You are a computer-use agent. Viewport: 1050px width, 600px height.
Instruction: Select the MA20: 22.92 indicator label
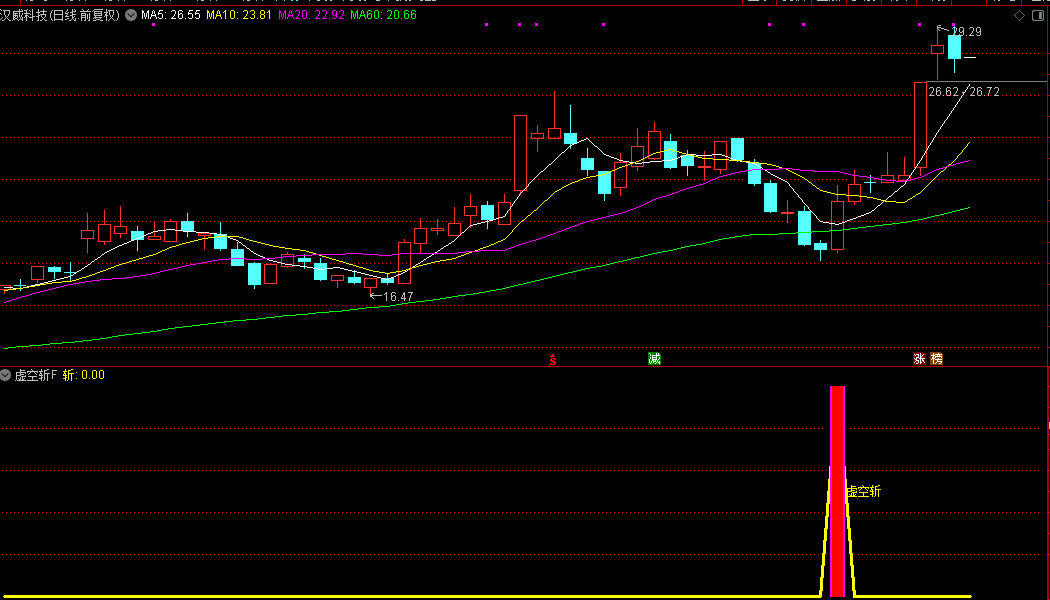311,15
